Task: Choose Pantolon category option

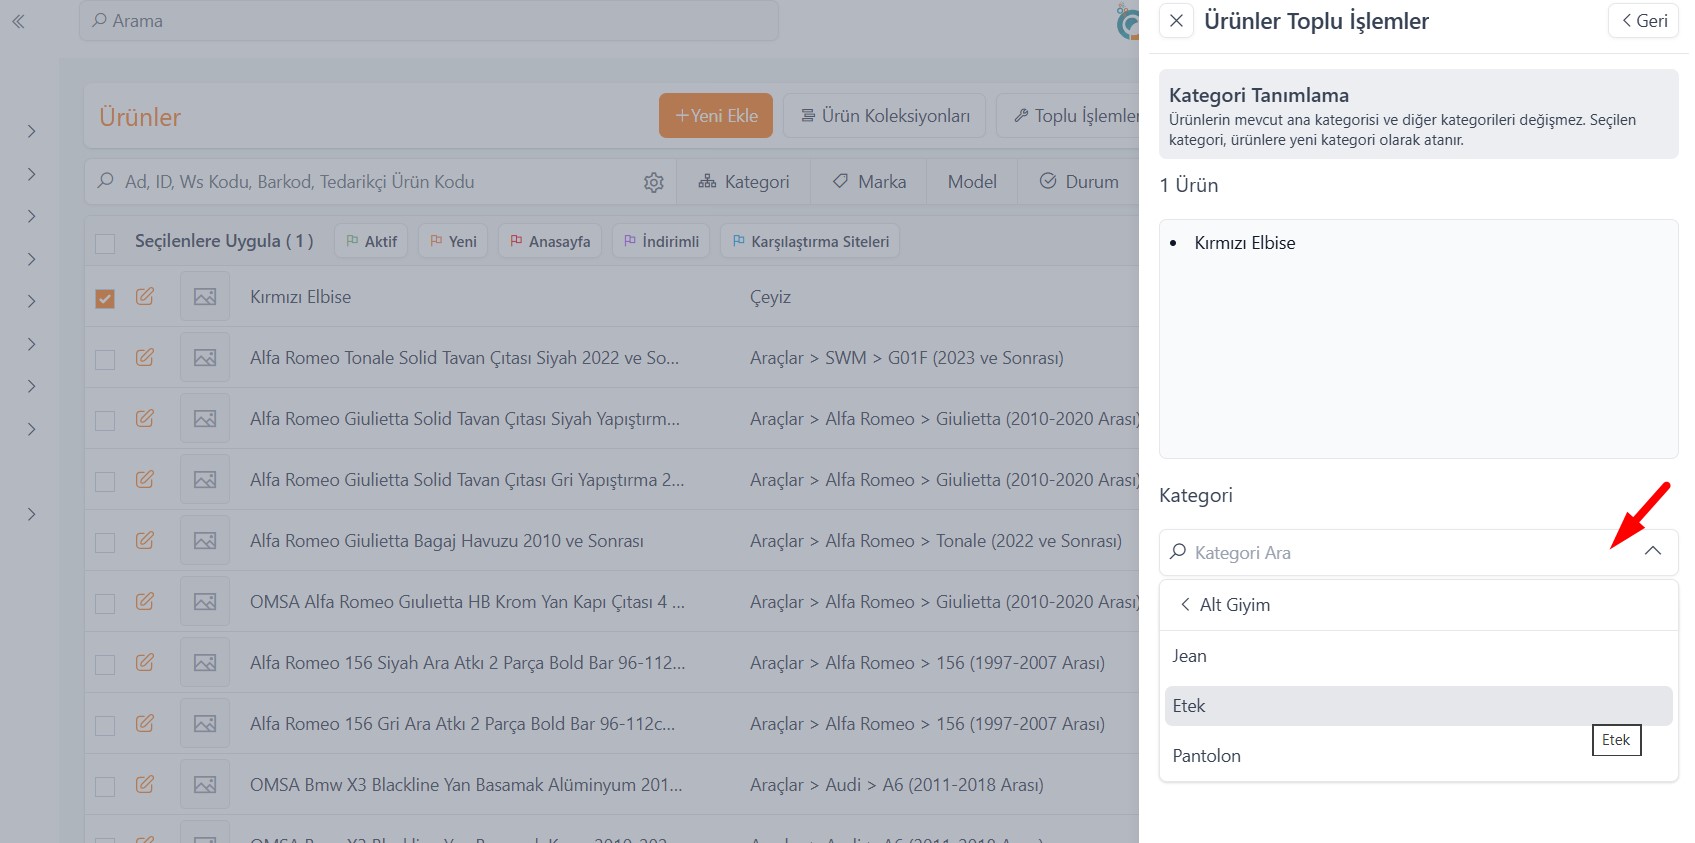Action: (1207, 756)
